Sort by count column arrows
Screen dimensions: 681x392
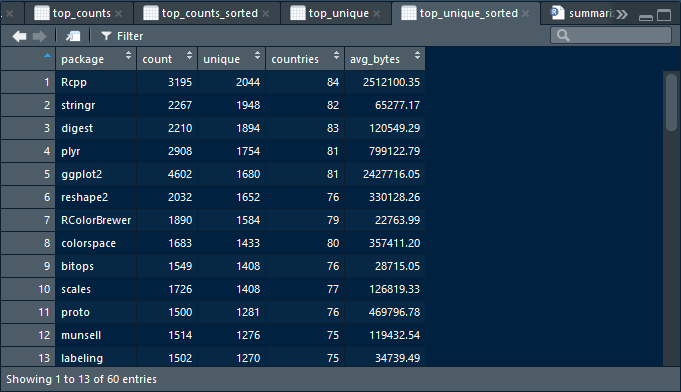click(189, 55)
